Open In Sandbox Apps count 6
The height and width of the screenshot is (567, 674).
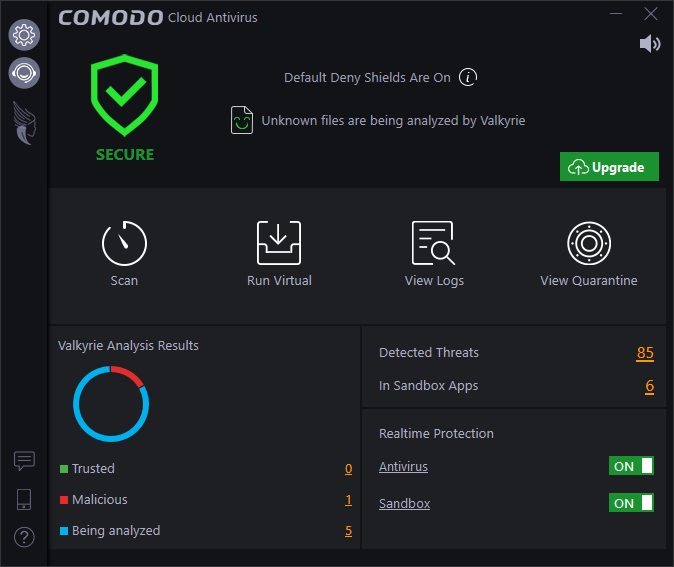click(x=649, y=386)
